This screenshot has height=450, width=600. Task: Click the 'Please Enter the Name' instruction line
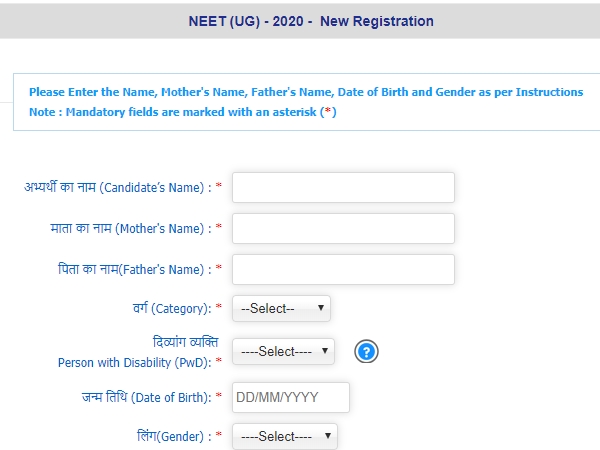tap(306, 92)
